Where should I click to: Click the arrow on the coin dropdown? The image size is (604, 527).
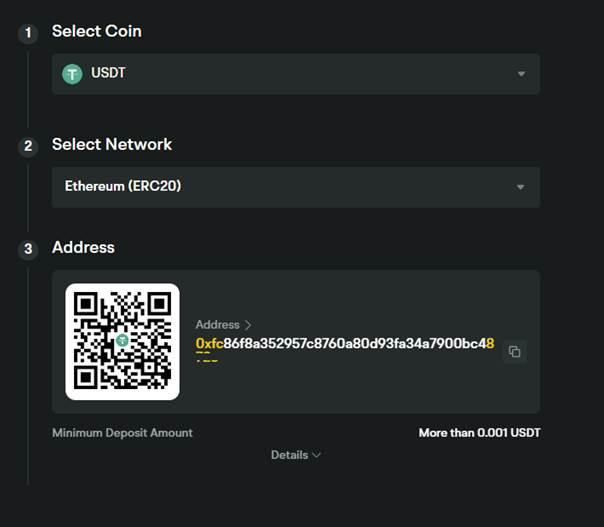point(520,74)
